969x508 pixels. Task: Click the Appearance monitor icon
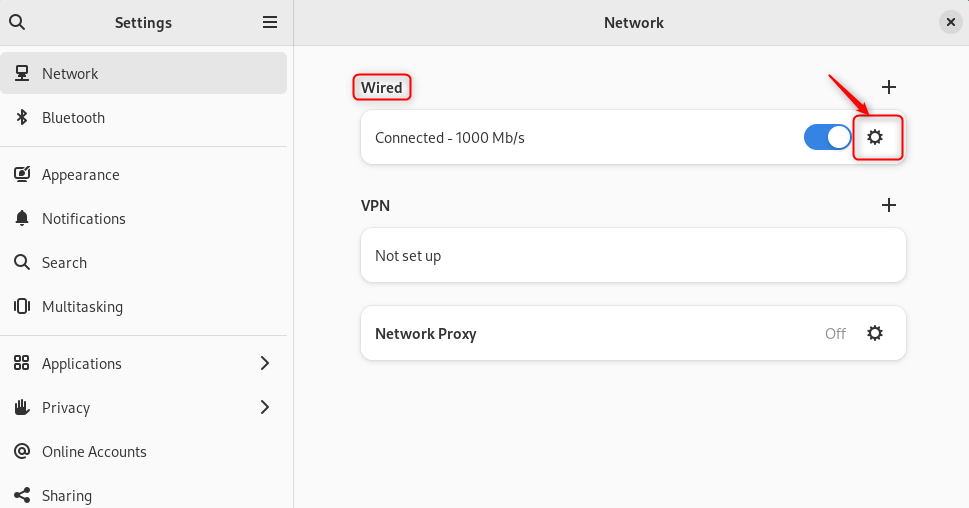22,174
